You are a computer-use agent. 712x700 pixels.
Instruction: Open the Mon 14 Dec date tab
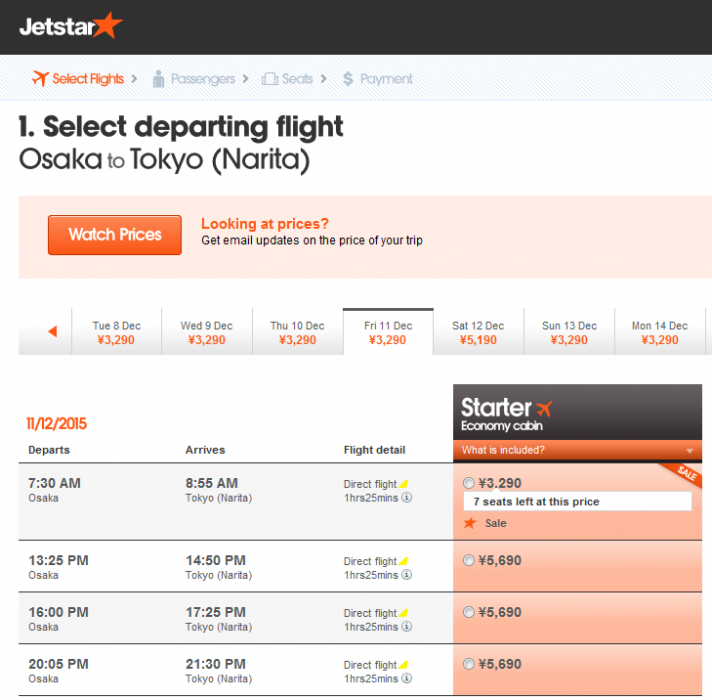660,332
